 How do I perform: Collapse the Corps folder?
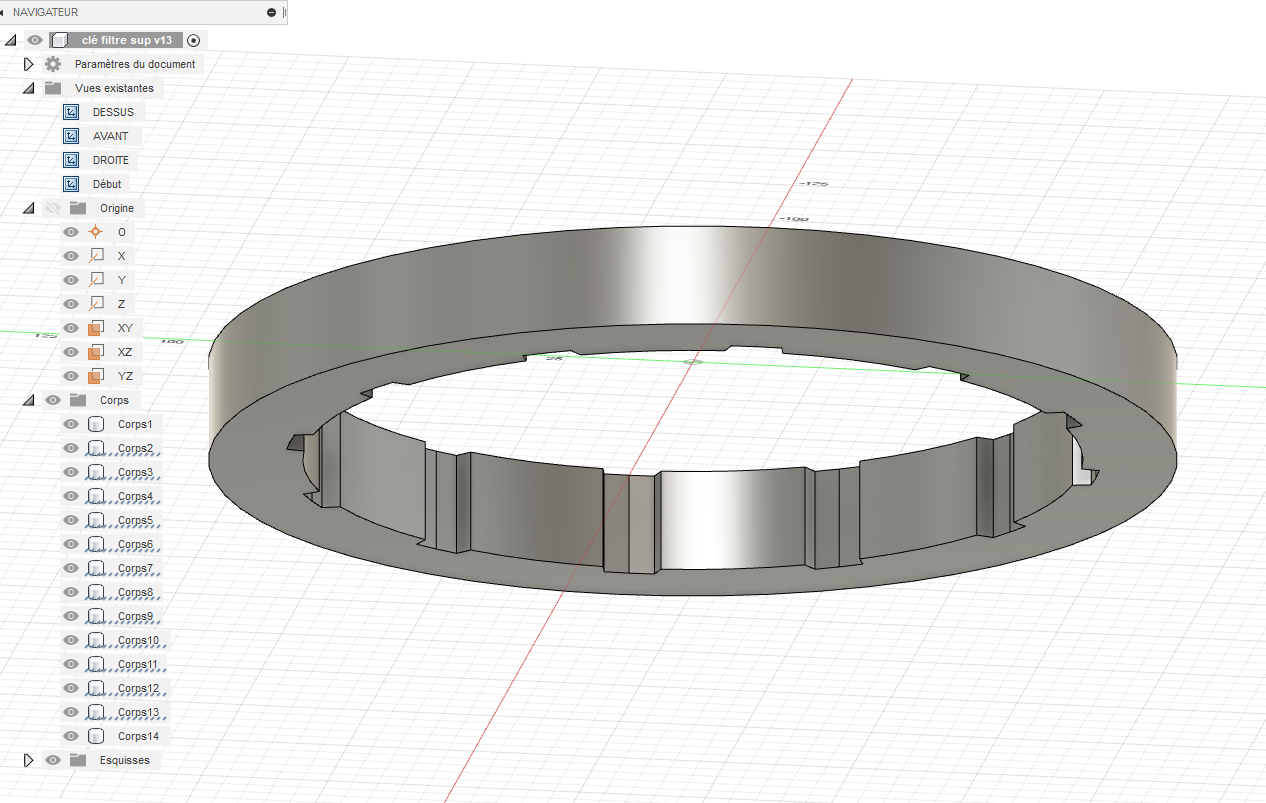tap(28, 400)
